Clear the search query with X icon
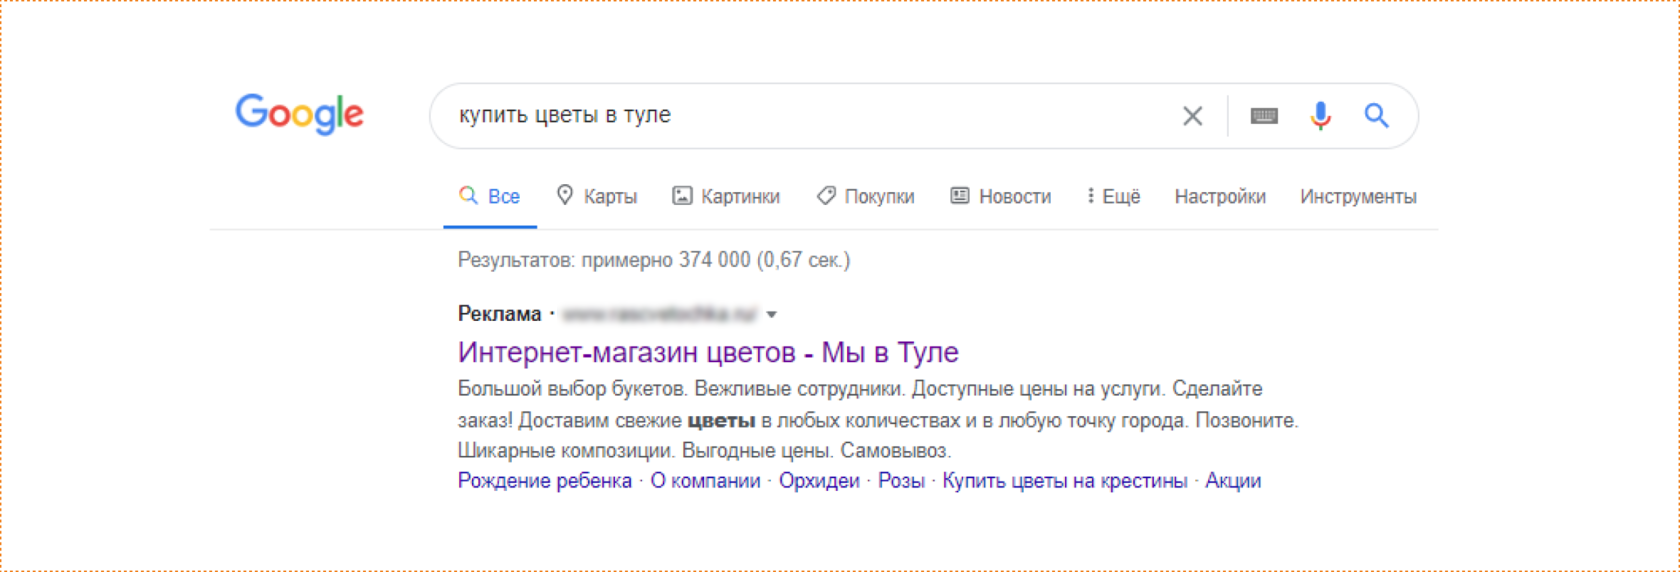 [1192, 116]
